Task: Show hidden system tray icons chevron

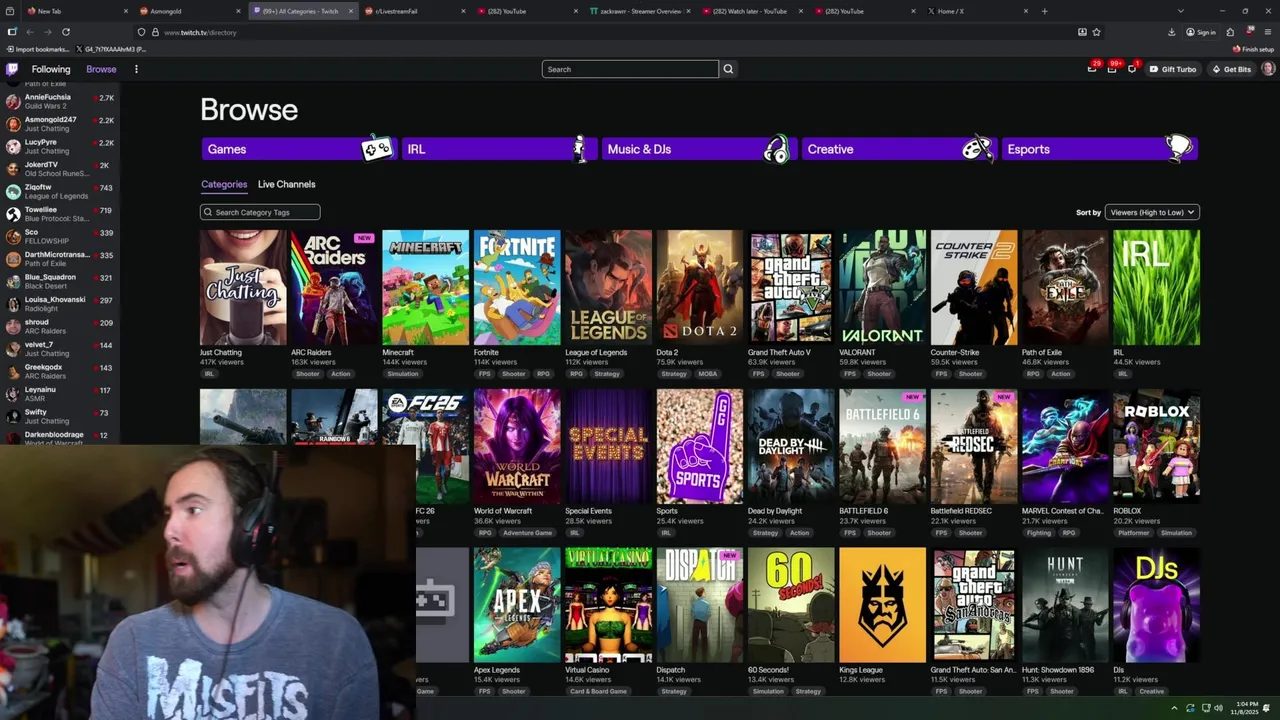Action: [1175, 708]
